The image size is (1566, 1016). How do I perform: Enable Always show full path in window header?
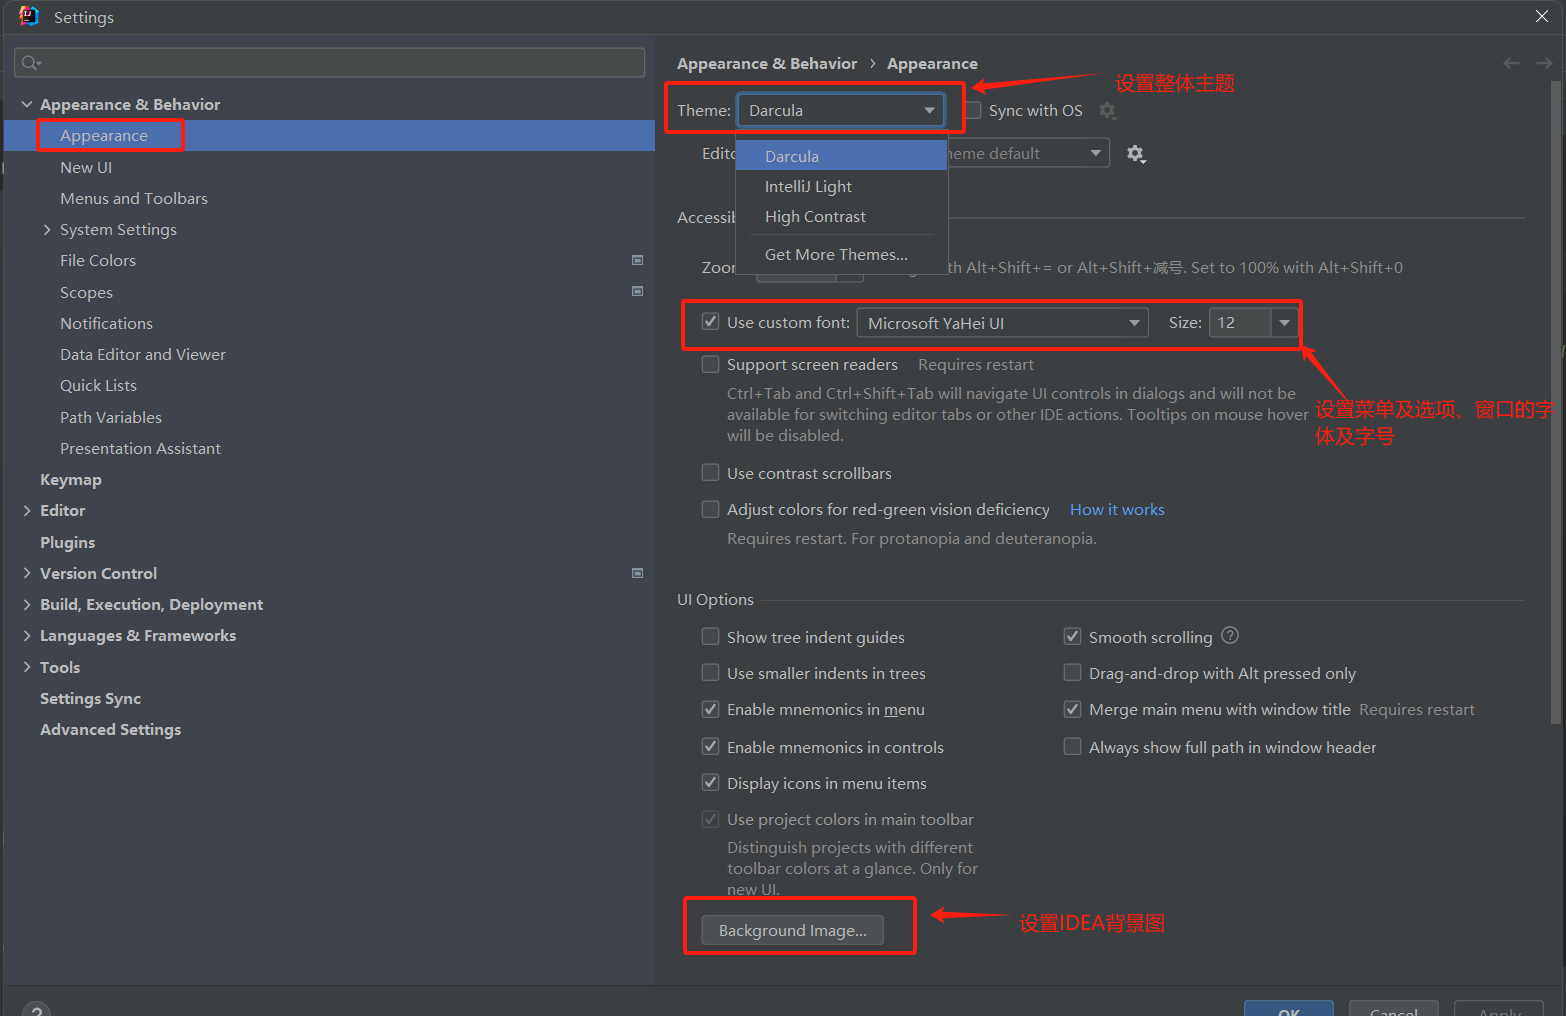[x=1072, y=746]
